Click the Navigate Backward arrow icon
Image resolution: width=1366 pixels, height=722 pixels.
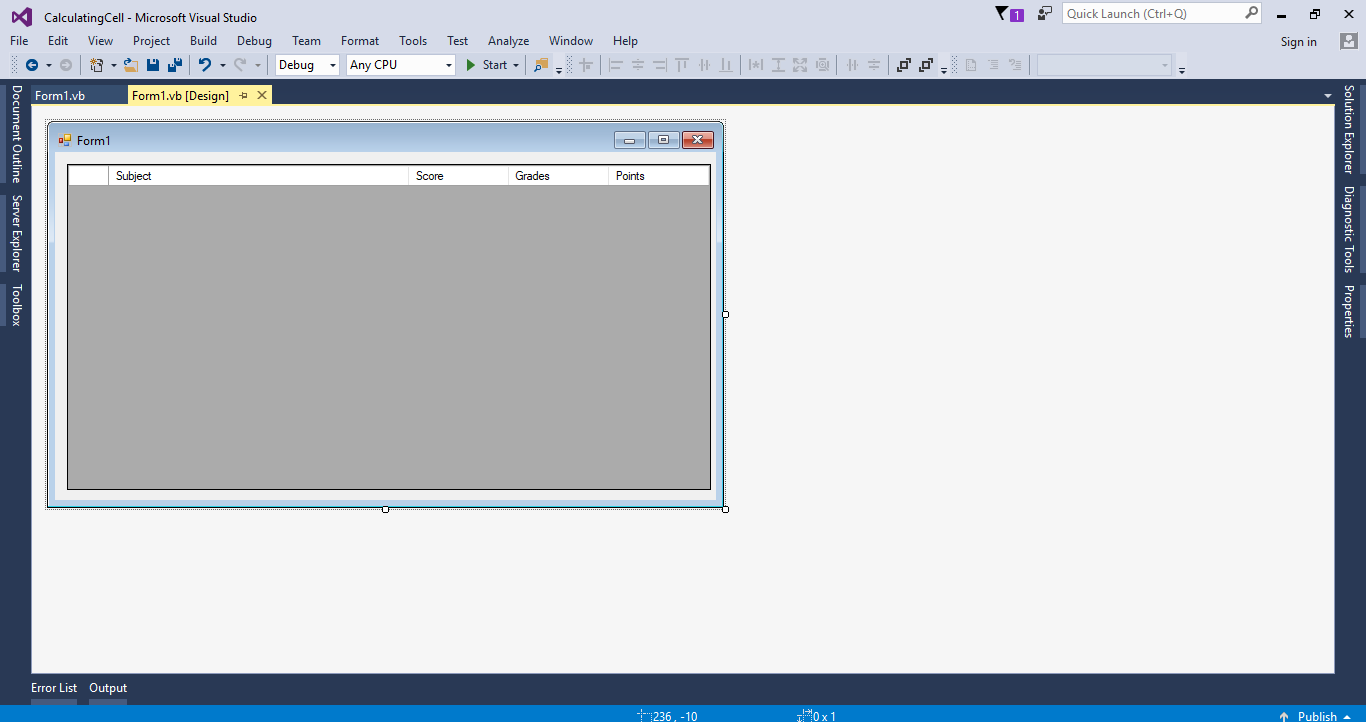[32, 65]
